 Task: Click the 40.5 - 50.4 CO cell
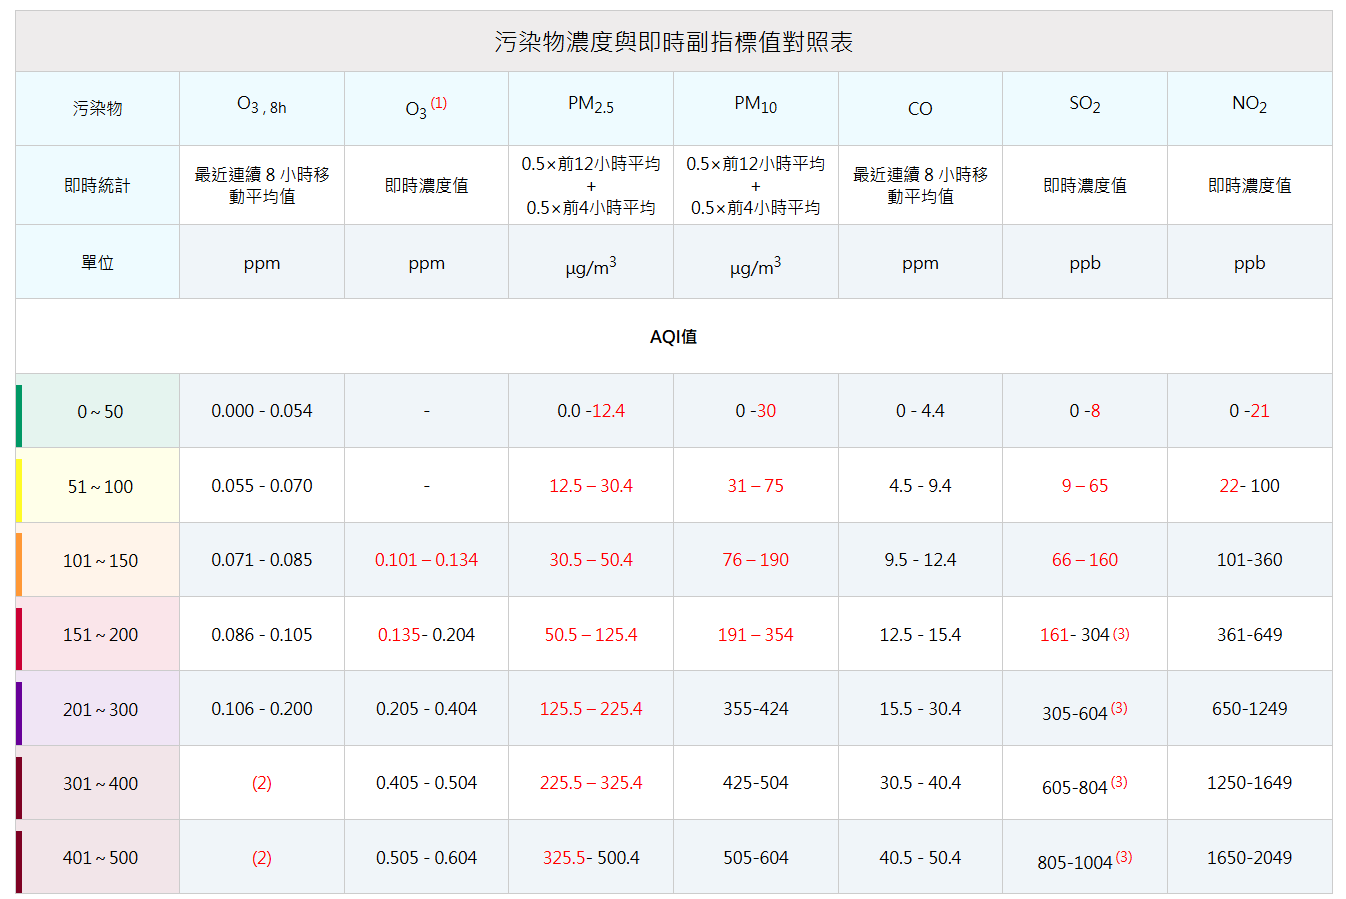[x=920, y=857]
